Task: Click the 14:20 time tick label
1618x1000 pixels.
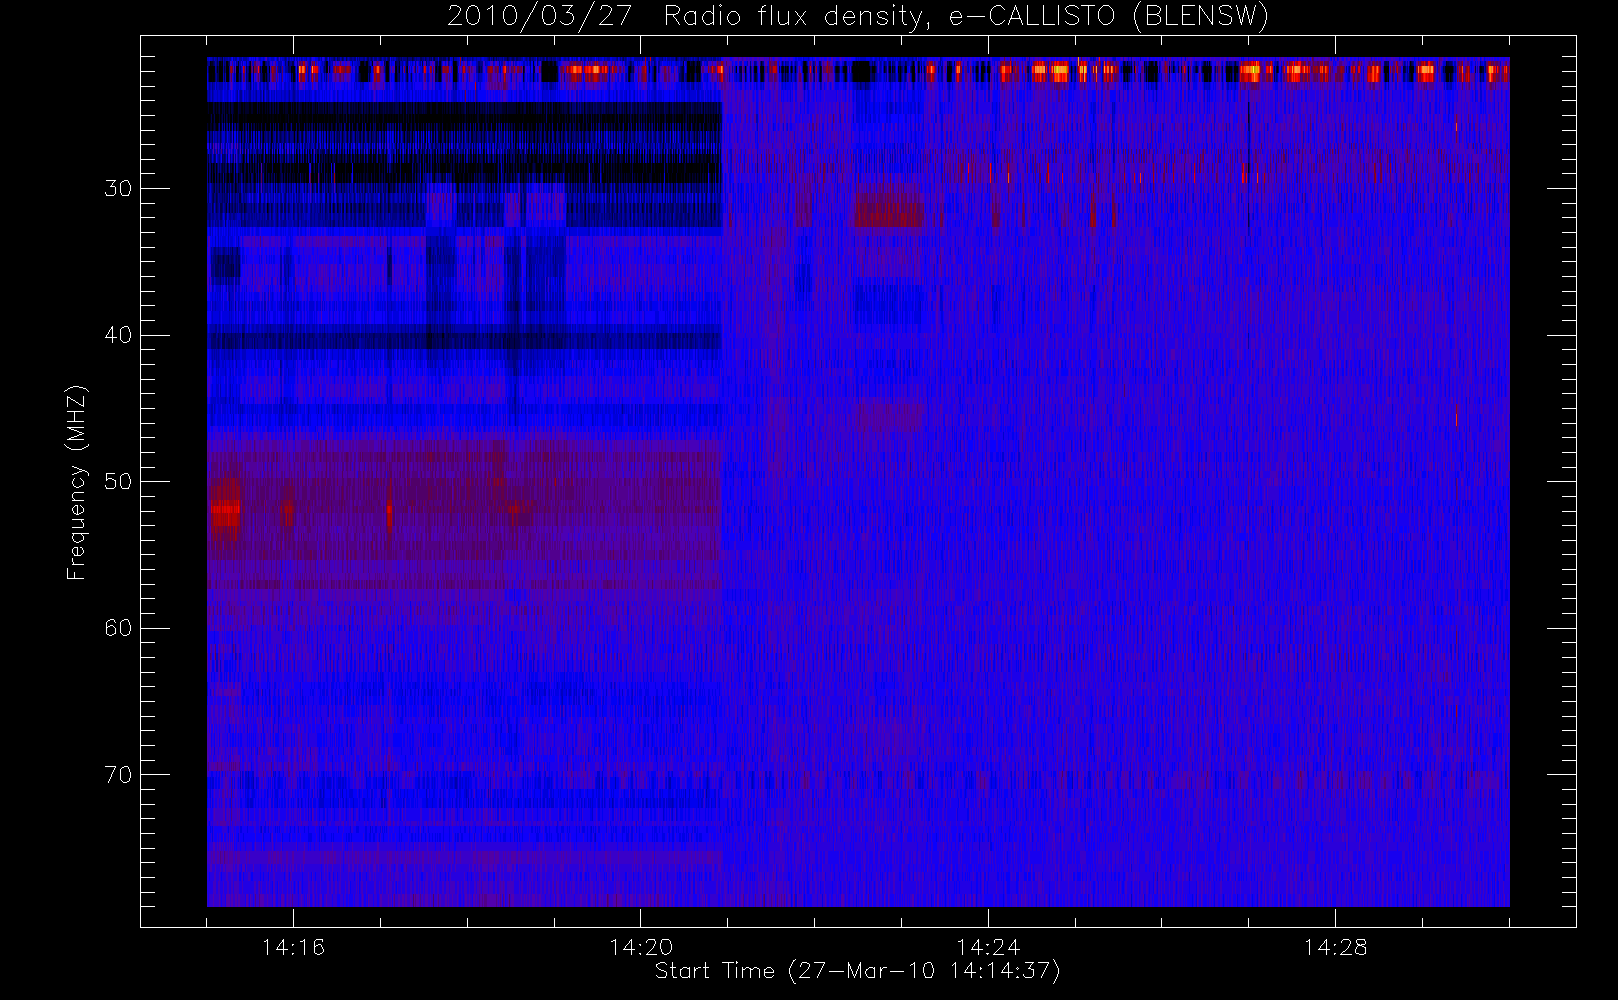Action: pos(640,947)
